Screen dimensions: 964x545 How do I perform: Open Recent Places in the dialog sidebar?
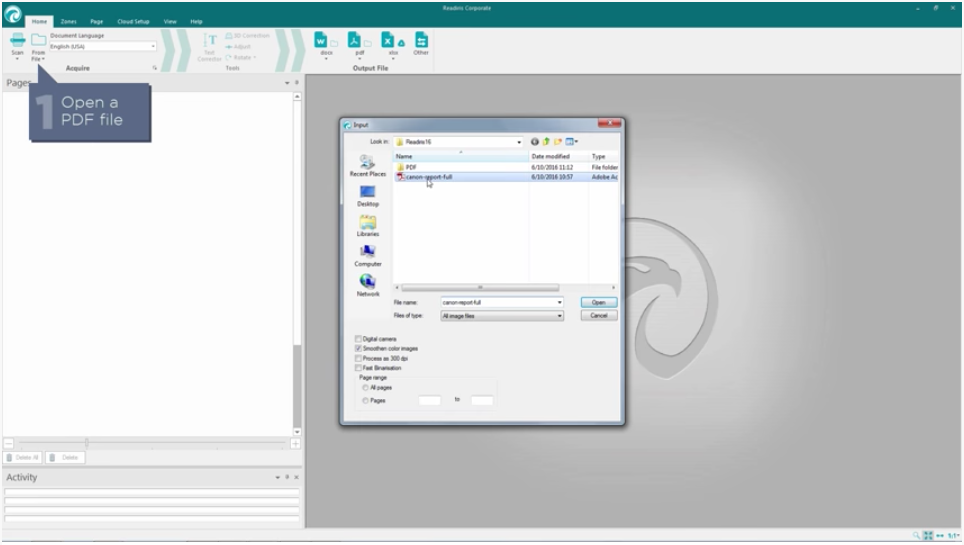pyautogui.click(x=367, y=164)
